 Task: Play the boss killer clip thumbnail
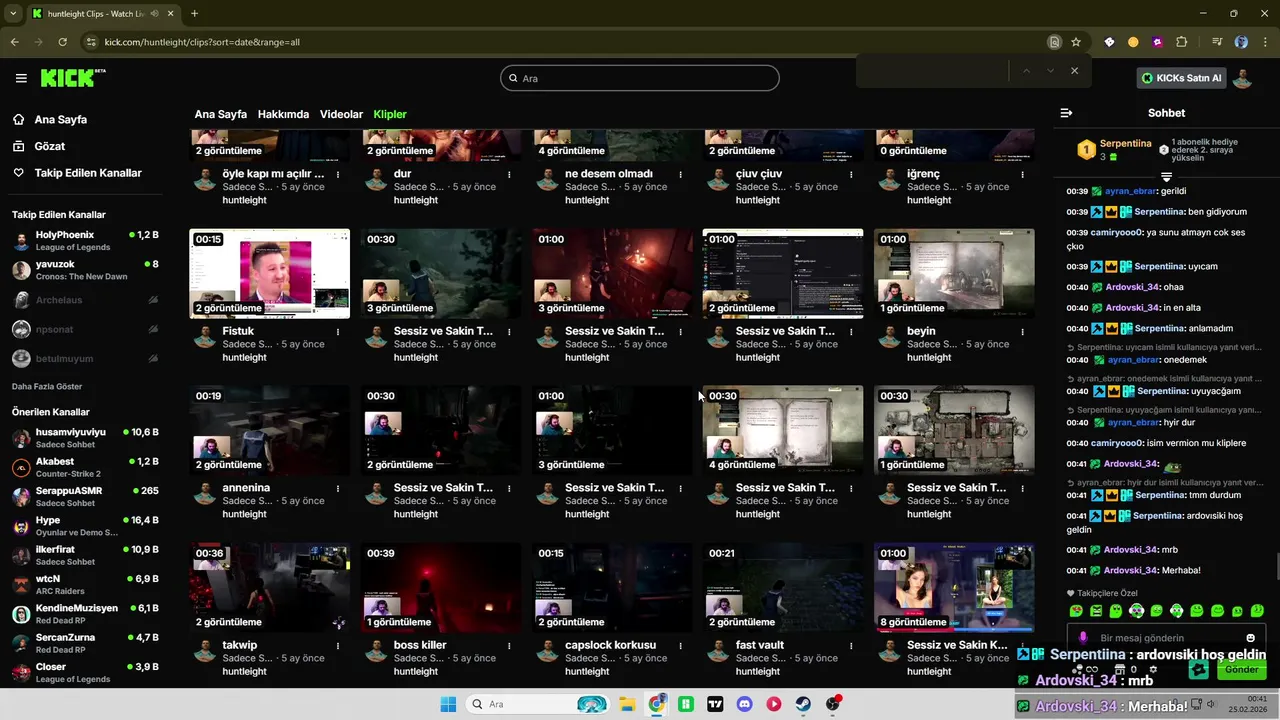point(441,588)
